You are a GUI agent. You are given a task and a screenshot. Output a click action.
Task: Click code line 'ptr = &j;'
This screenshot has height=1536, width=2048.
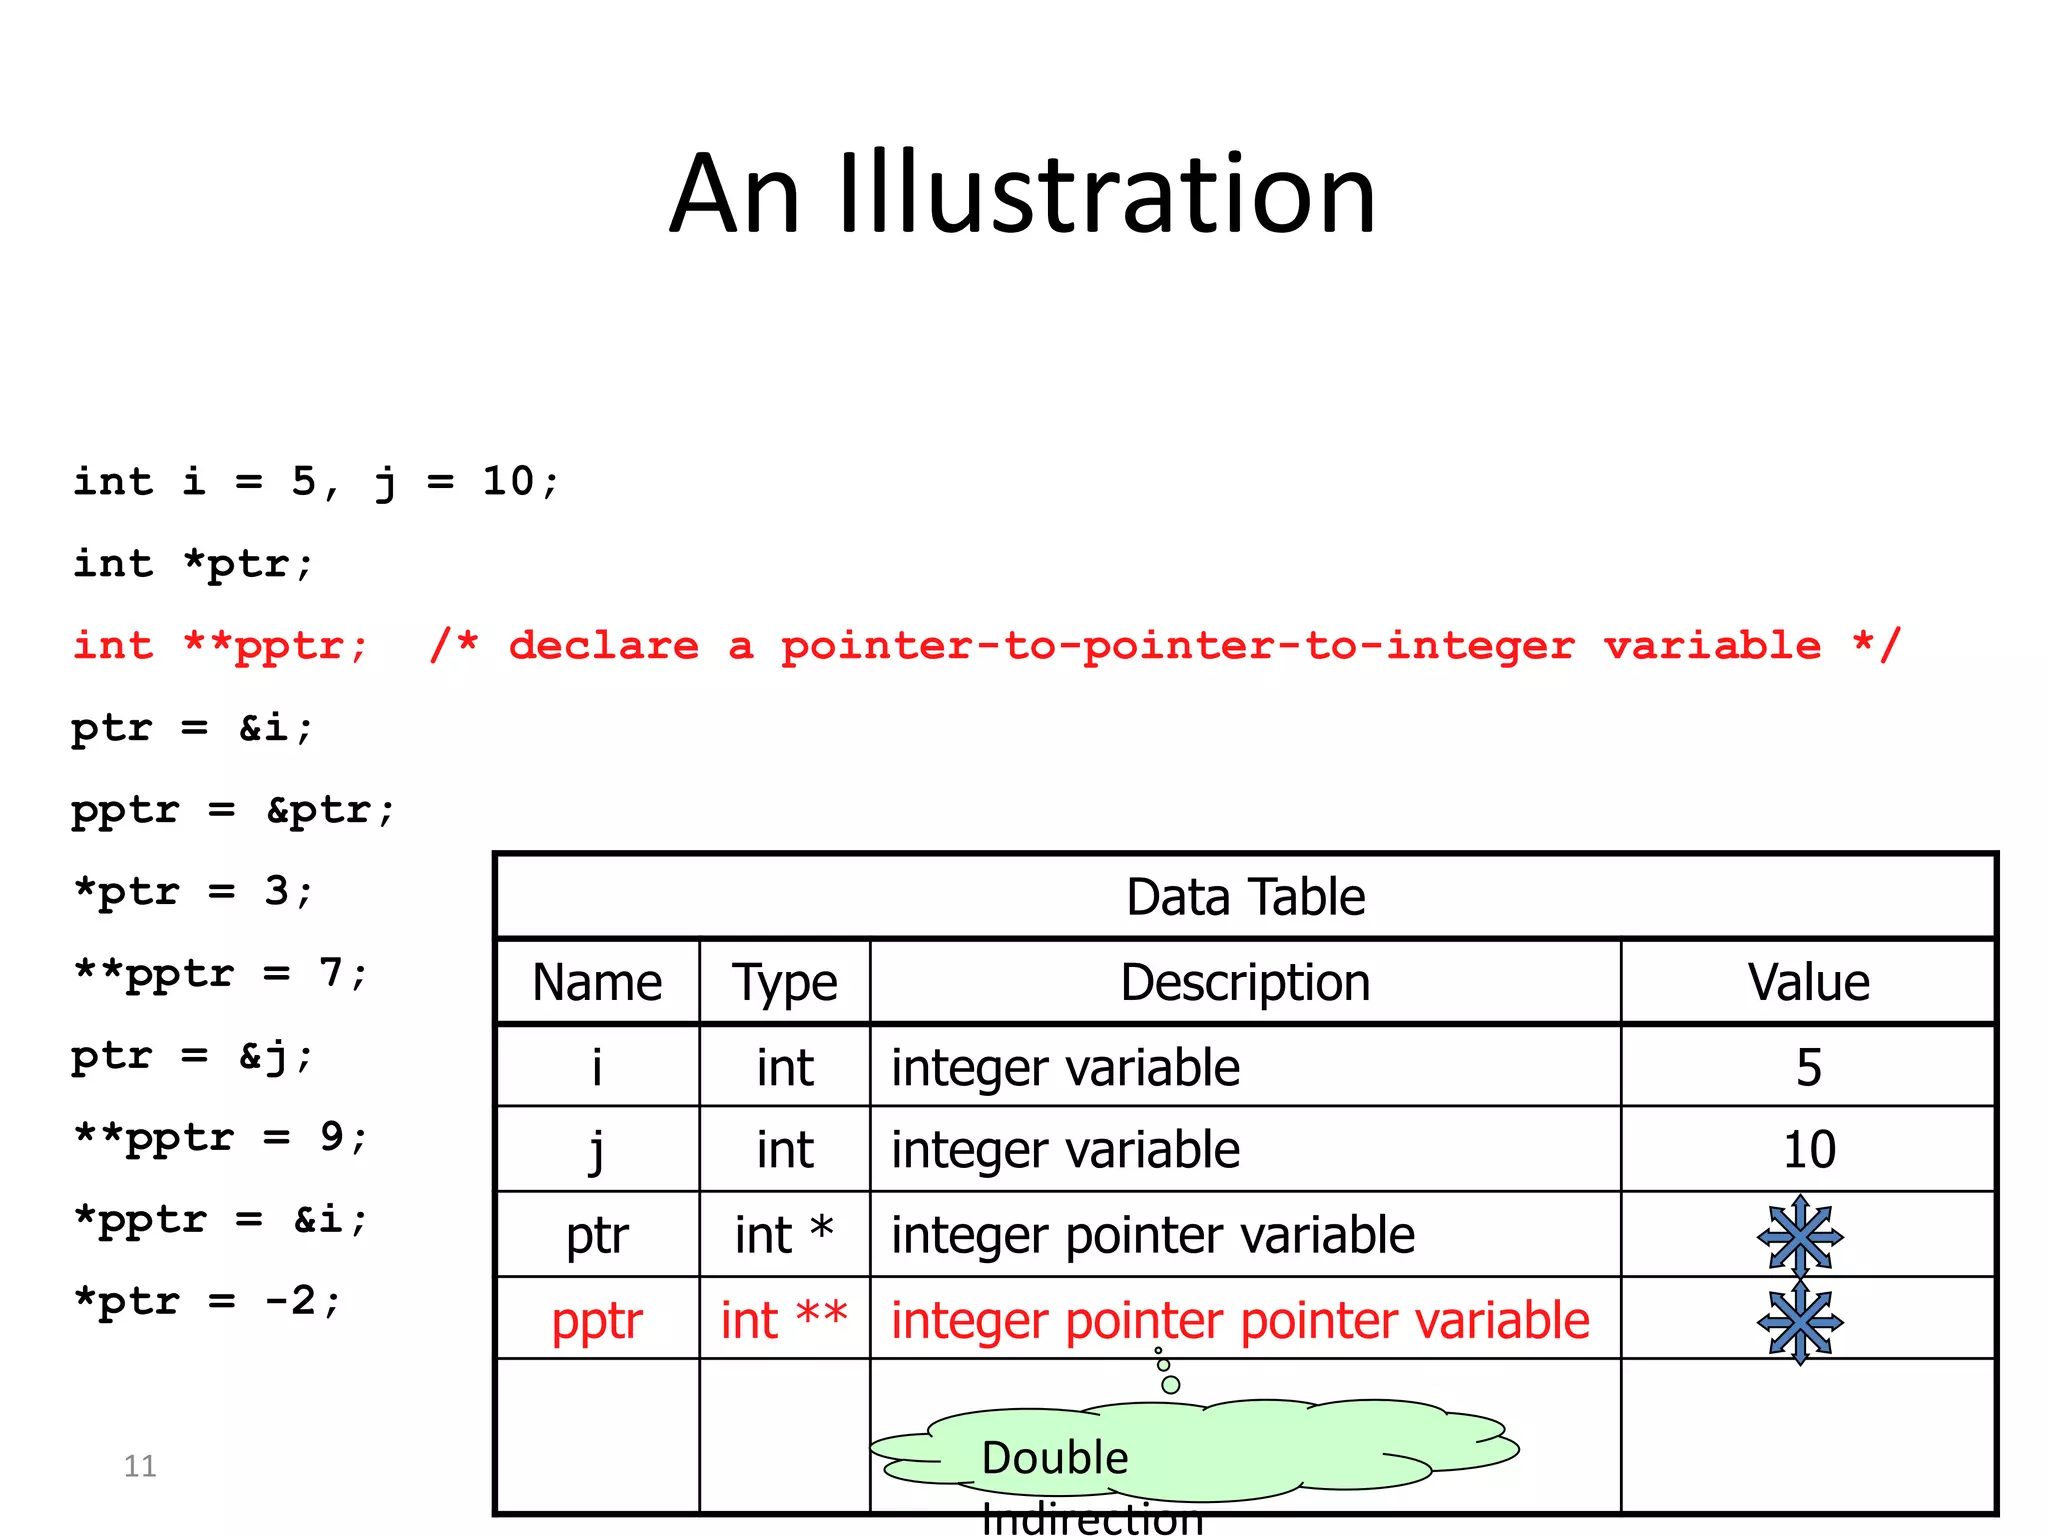[x=193, y=1056]
